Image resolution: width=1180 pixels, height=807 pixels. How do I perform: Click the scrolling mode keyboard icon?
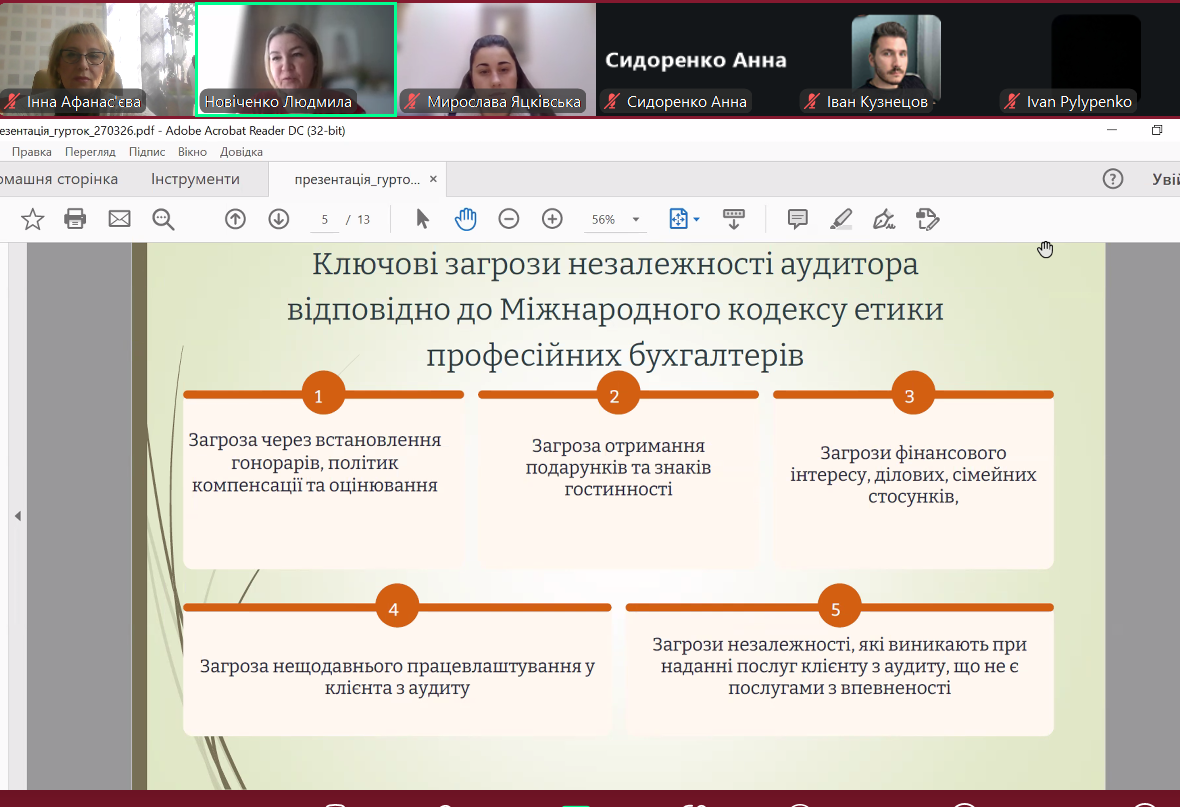pyautogui.click(x=734, y=219)
